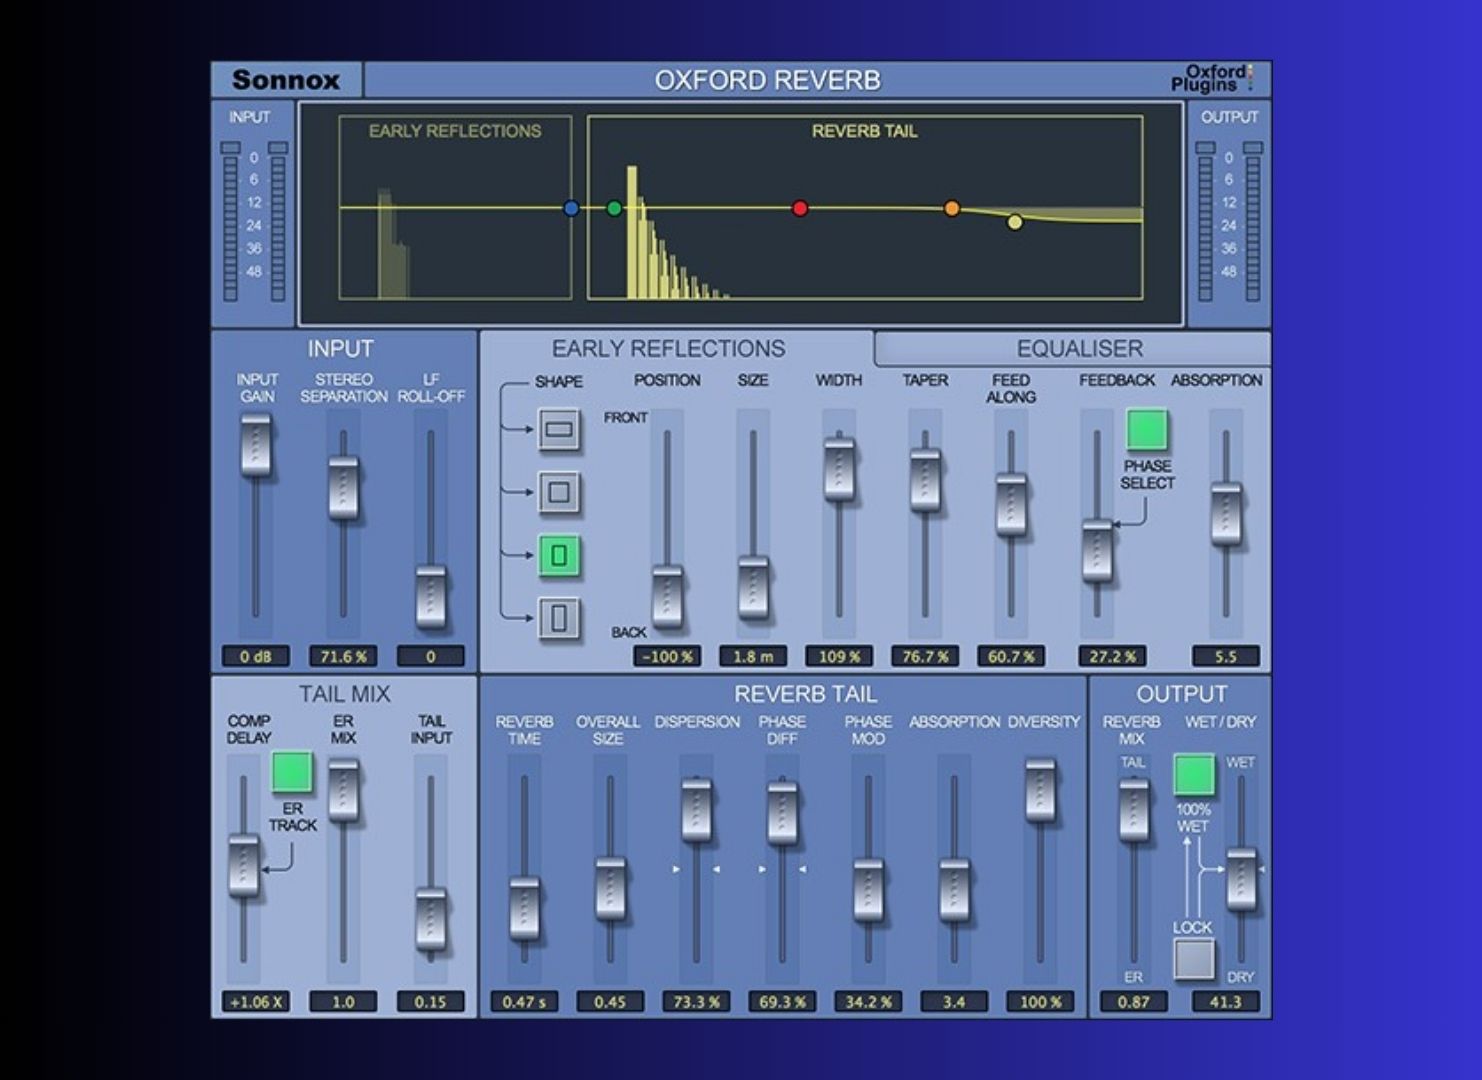1482x1080 pixels.
Task: Click the Overall Size slider handle
Action: (x=610, y=888)
